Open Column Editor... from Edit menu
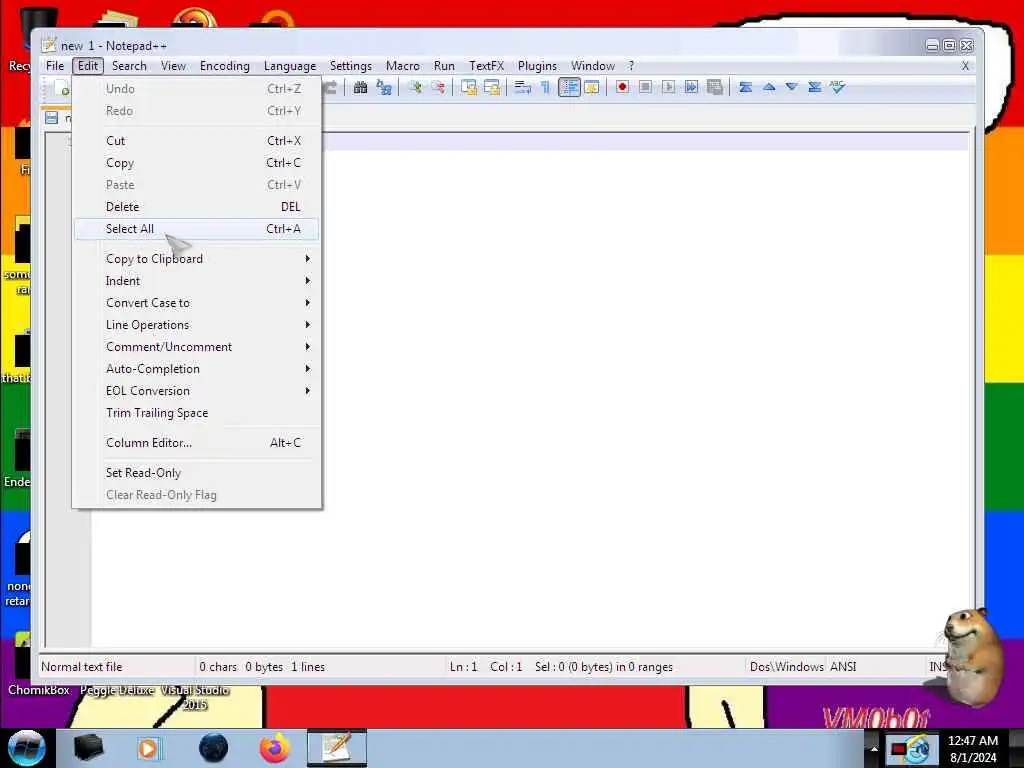The image size is (1024, 768). coord(197,443)
